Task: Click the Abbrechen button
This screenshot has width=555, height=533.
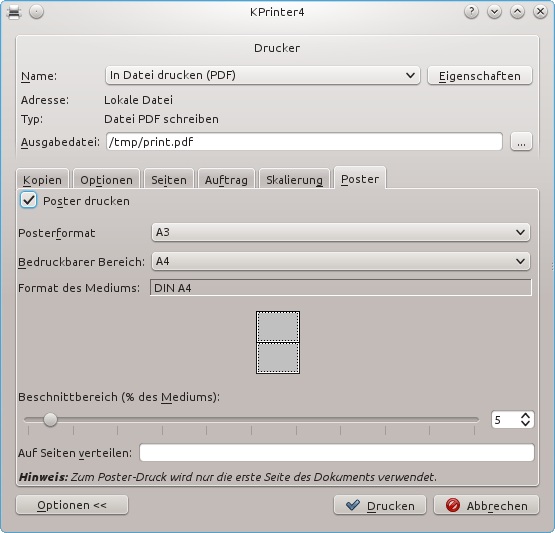Action: click(486, 506)
